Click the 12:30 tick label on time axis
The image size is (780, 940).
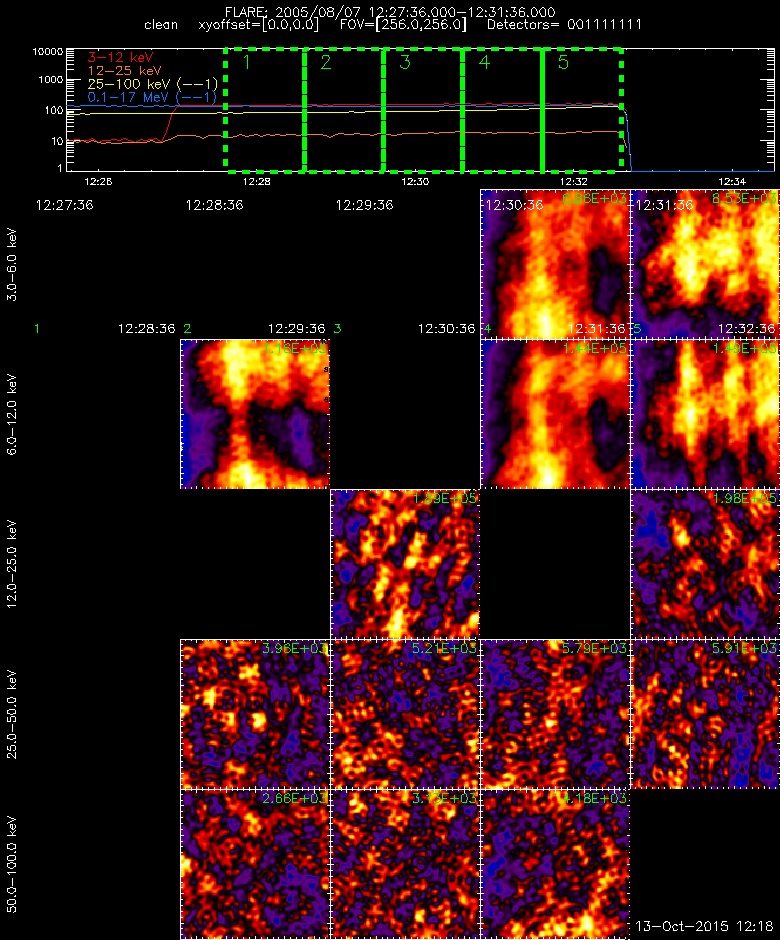(415, 181)
